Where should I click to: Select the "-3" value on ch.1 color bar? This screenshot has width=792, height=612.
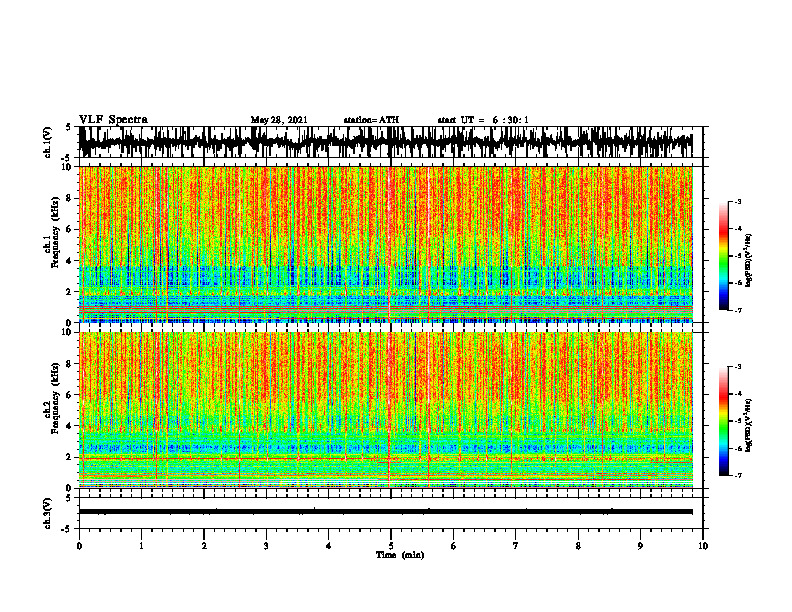(x=737, y=201)
